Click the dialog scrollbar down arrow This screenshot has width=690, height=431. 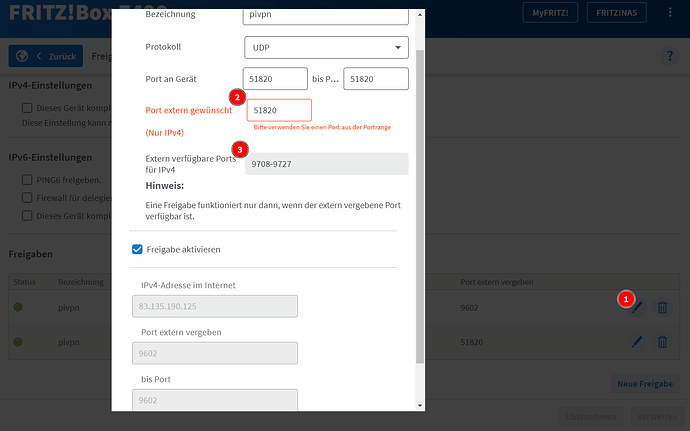click(x=419, y=405)
